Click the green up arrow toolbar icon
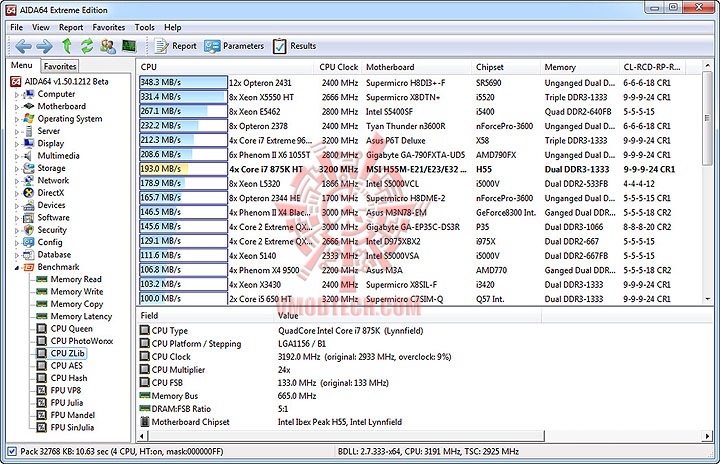The width and height of the screenshot is (720, 464). (67, 46)
